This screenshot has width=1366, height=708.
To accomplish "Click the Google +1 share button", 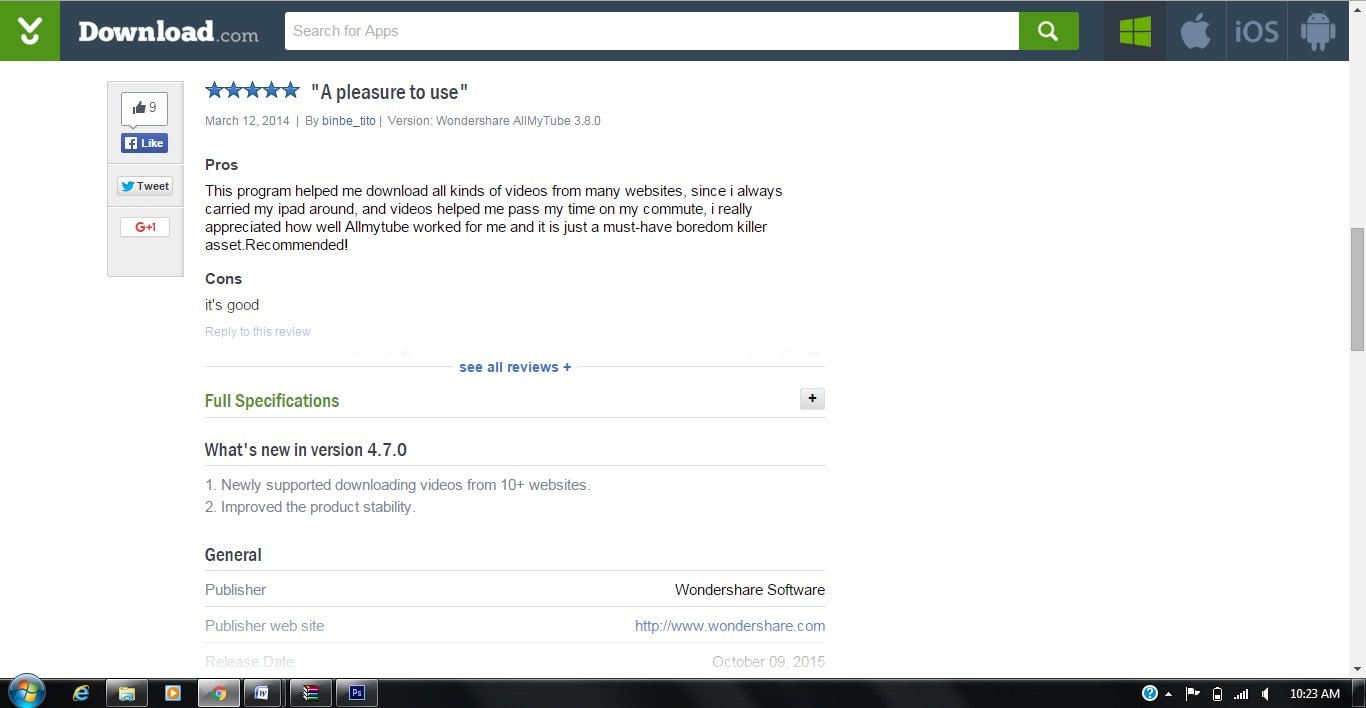I will (145, 227).
